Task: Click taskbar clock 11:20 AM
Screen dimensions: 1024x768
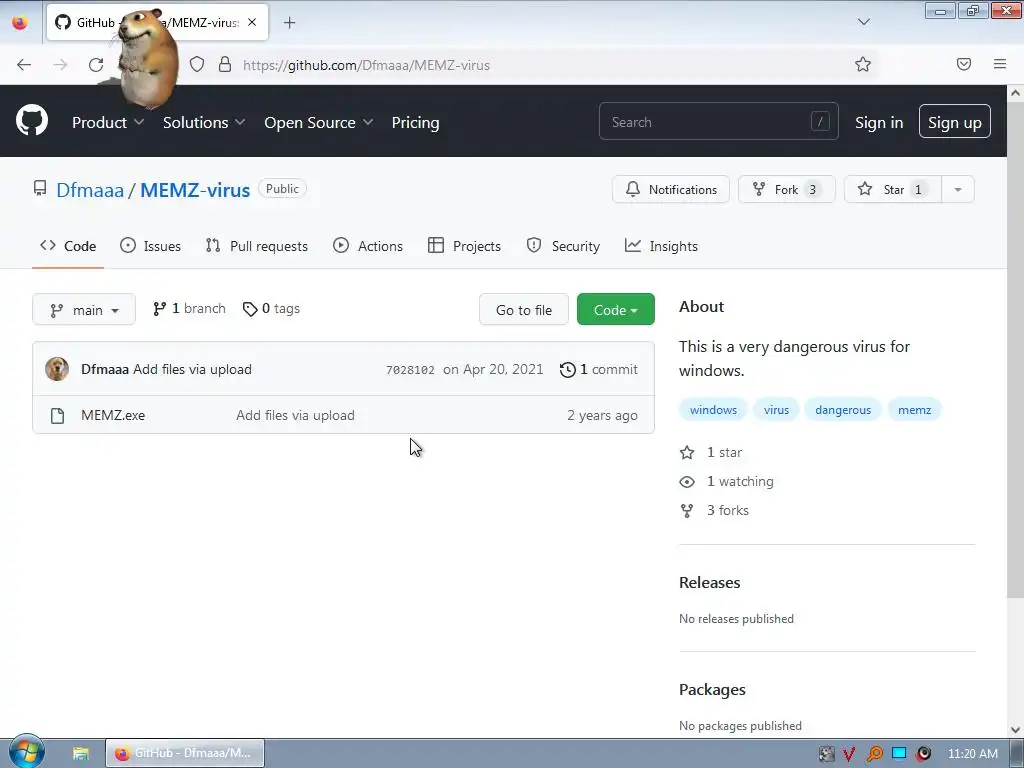Action: click(x=973, y=754)
